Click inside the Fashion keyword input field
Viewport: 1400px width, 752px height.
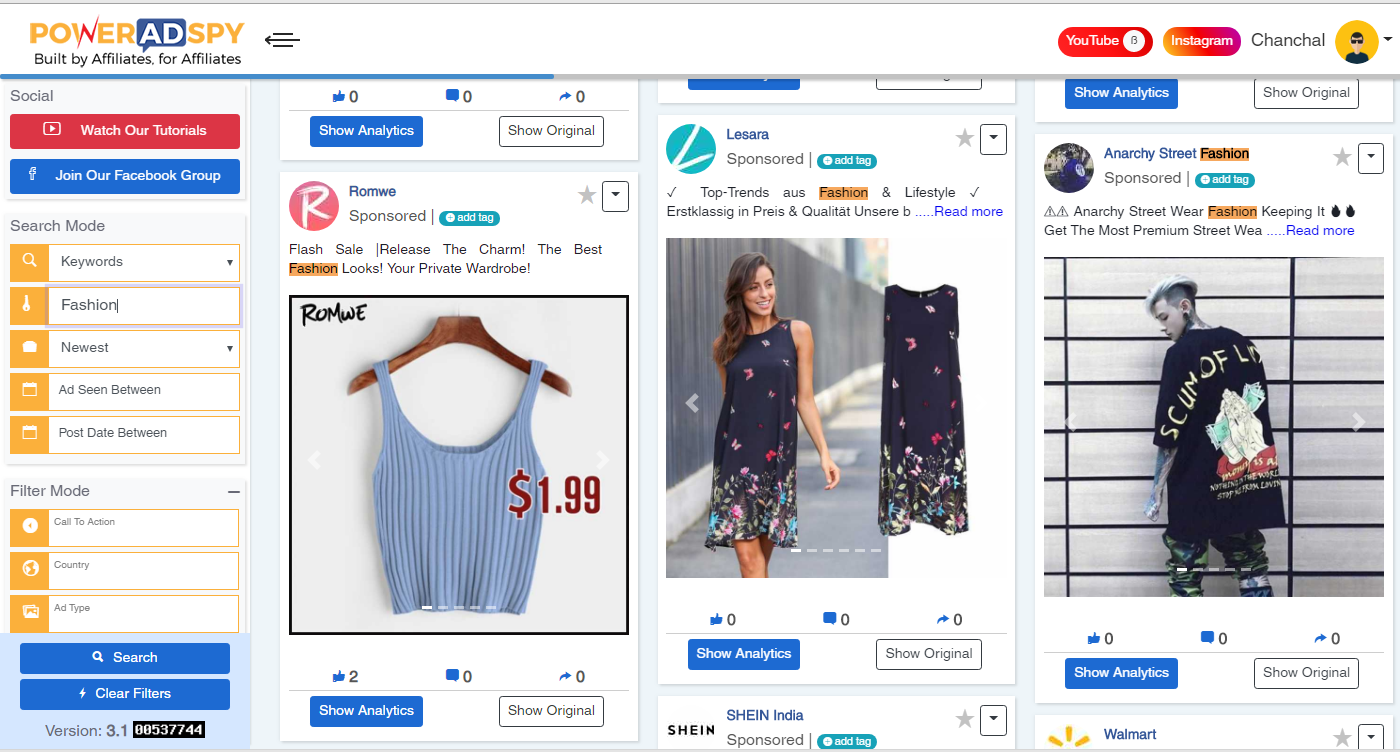[x=143, y=305]
